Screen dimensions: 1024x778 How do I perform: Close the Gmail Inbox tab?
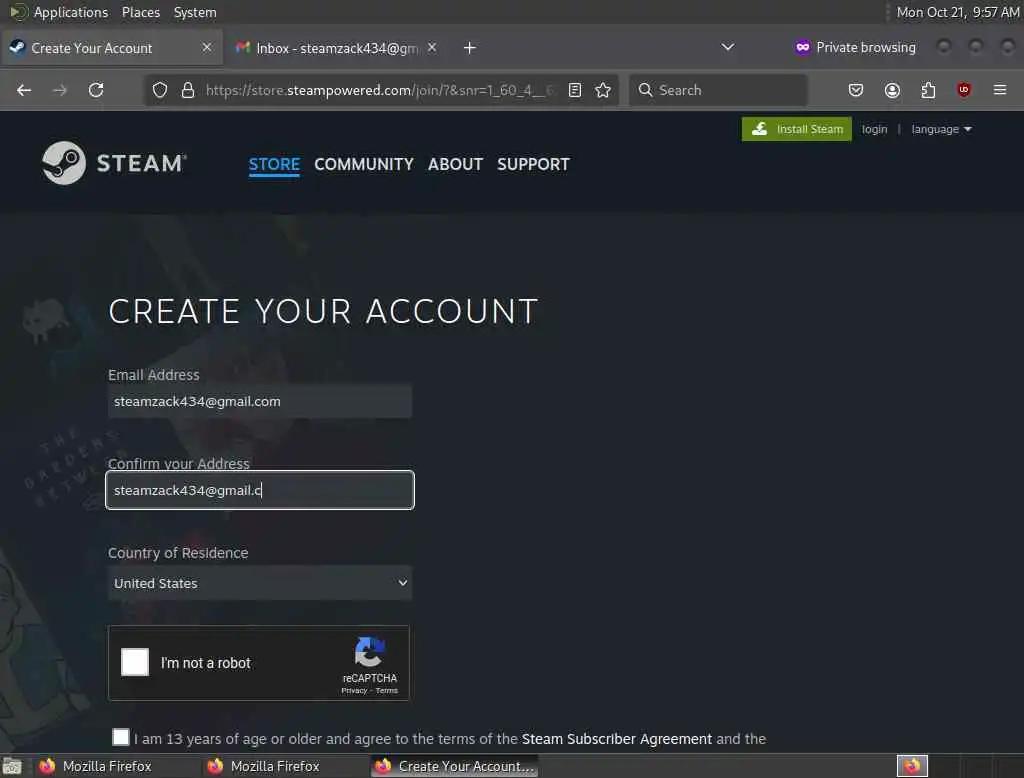coord(432,48)
